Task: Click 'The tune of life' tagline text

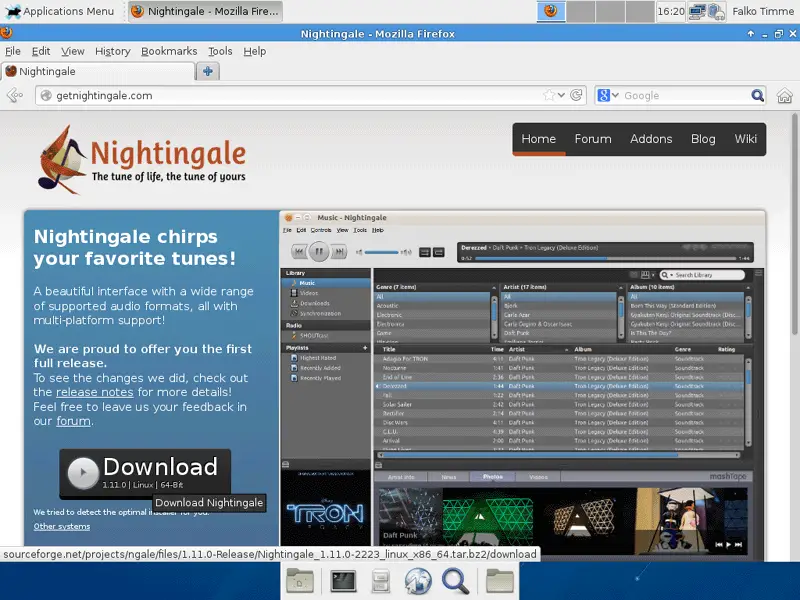Action: (x=168, y=177)
